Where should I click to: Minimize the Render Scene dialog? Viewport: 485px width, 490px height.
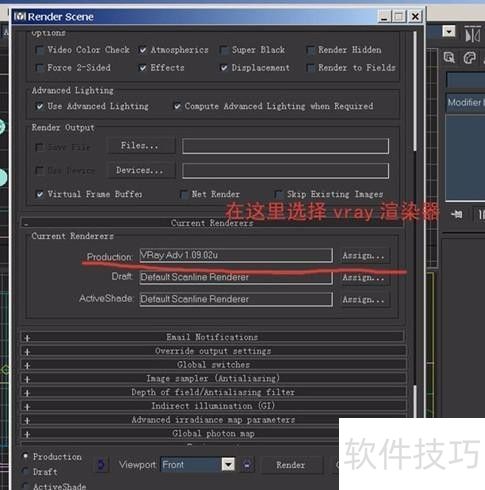(x=384, y=17)
